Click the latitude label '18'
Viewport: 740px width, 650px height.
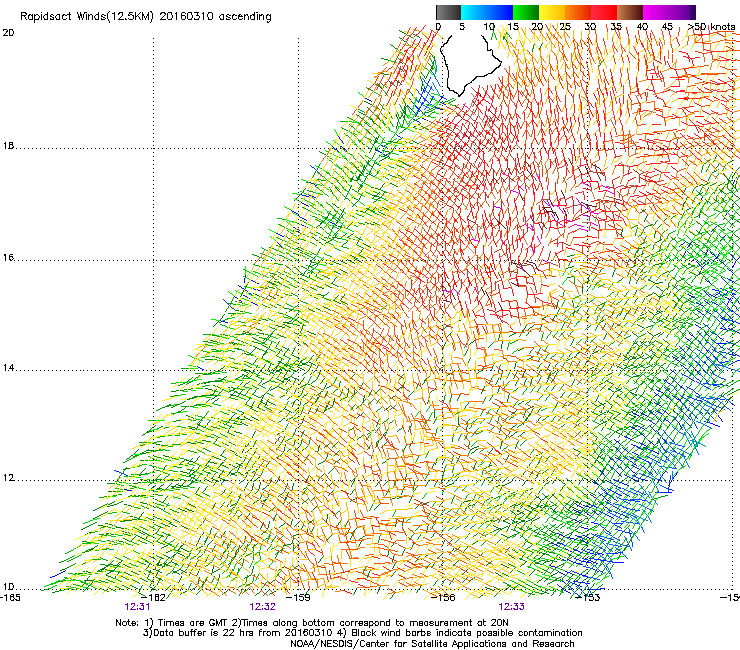click(x=8, y=146)
